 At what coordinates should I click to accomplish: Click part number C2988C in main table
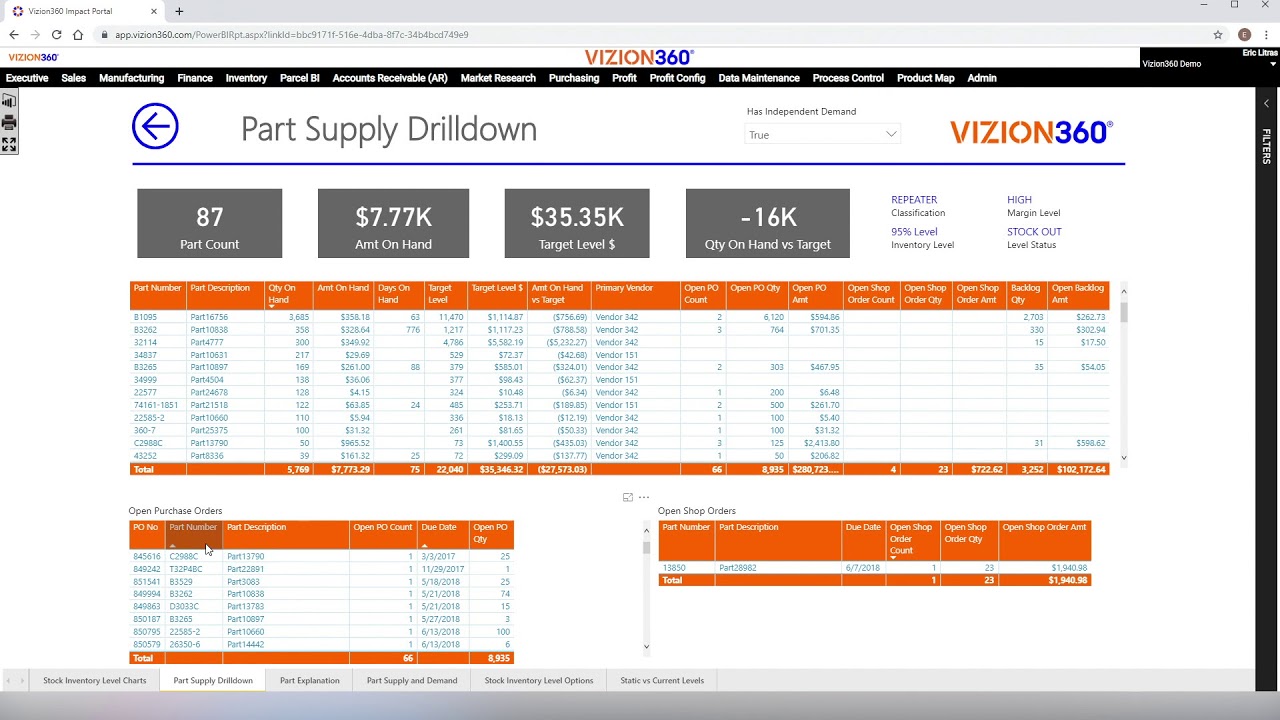click(x=148, y=443)
